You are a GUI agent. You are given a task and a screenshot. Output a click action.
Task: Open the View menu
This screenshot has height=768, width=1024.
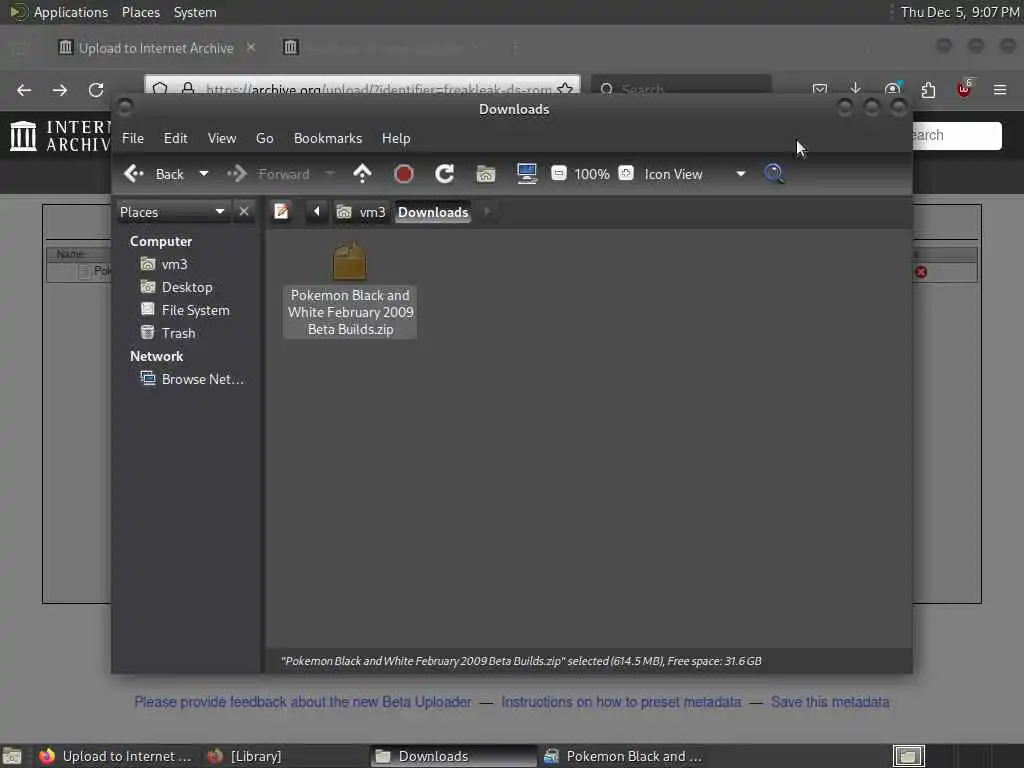pyautogui.click(x=222, y=138)
